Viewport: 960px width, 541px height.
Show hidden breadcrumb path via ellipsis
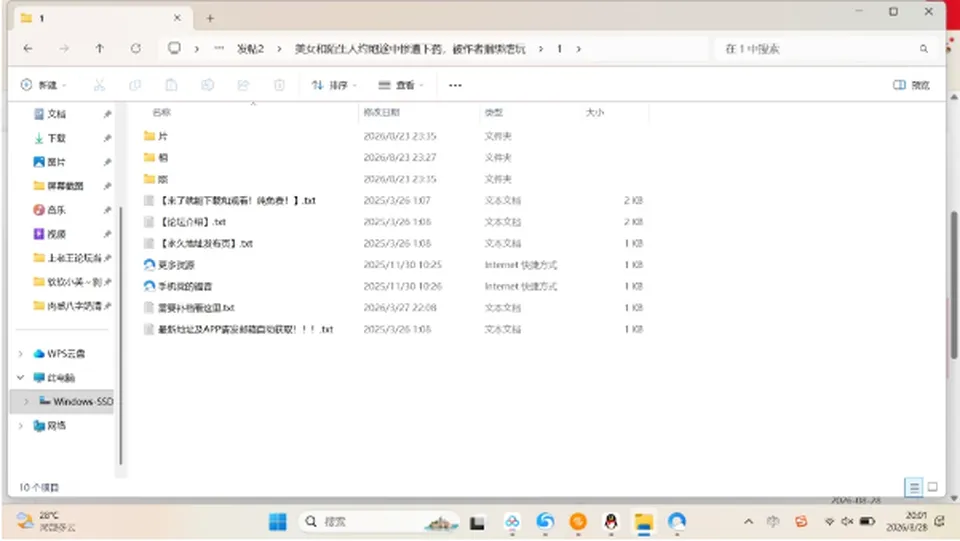[219, 48]
